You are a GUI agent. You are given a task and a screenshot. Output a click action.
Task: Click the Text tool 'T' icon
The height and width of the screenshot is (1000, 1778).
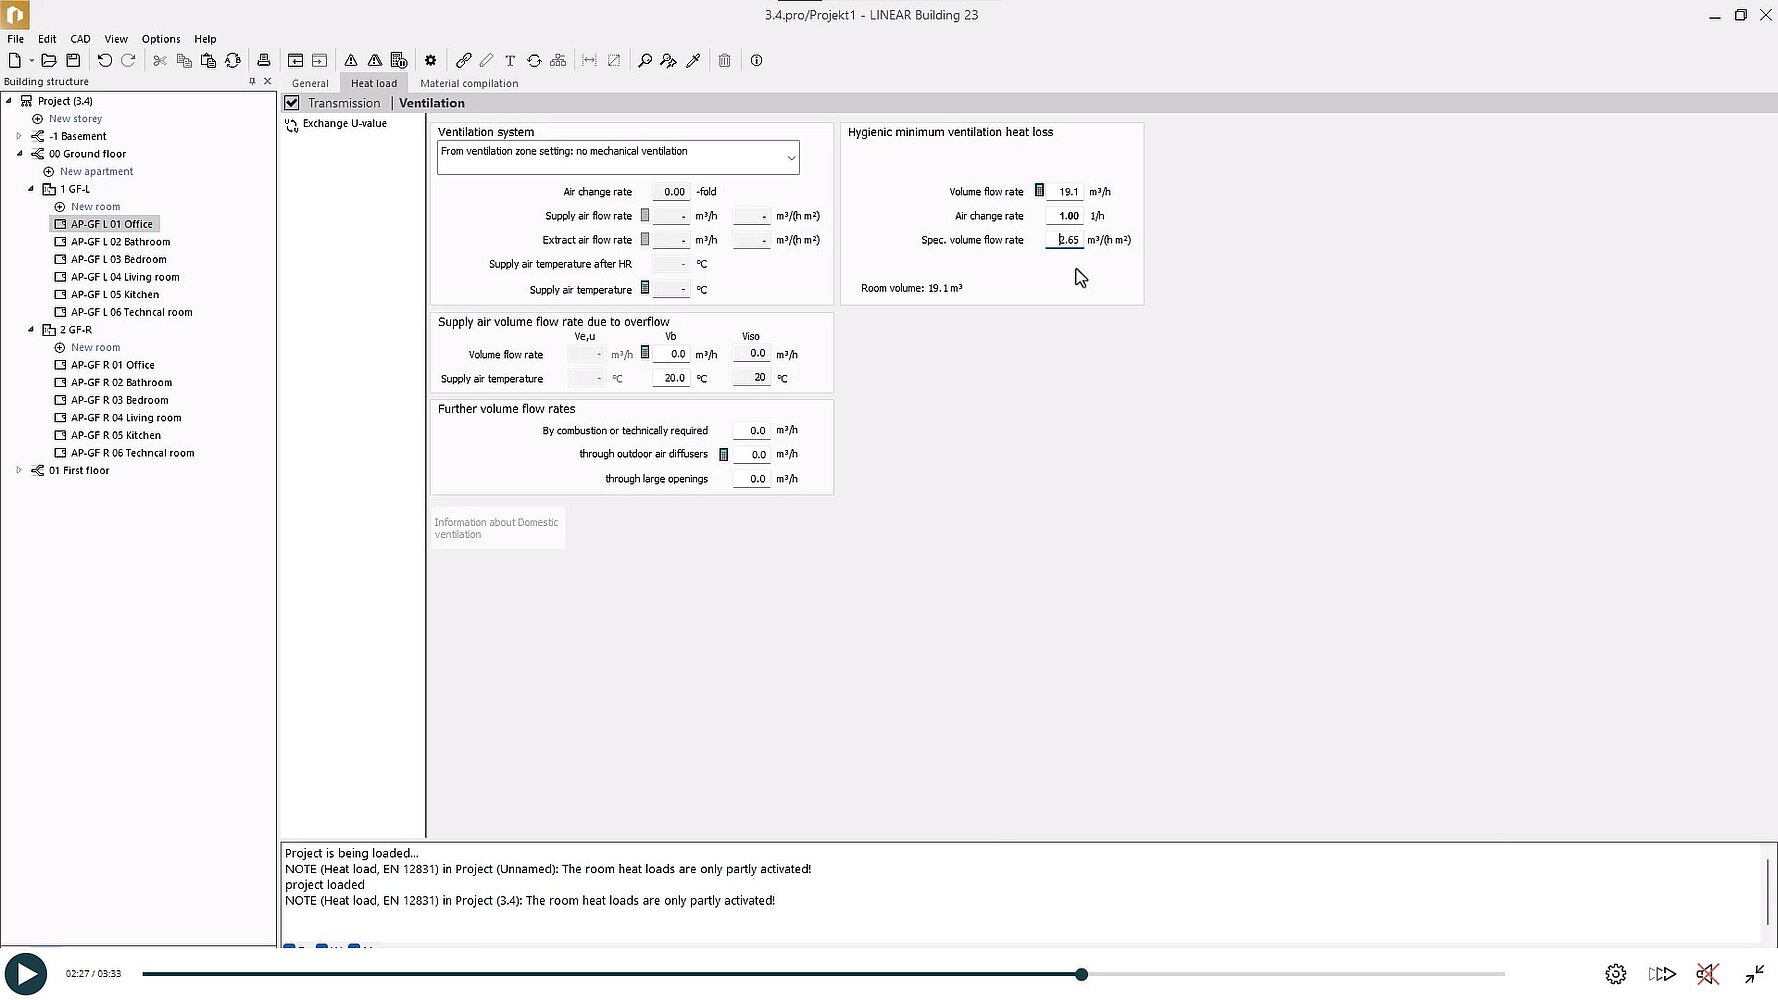tap(510, 61)
